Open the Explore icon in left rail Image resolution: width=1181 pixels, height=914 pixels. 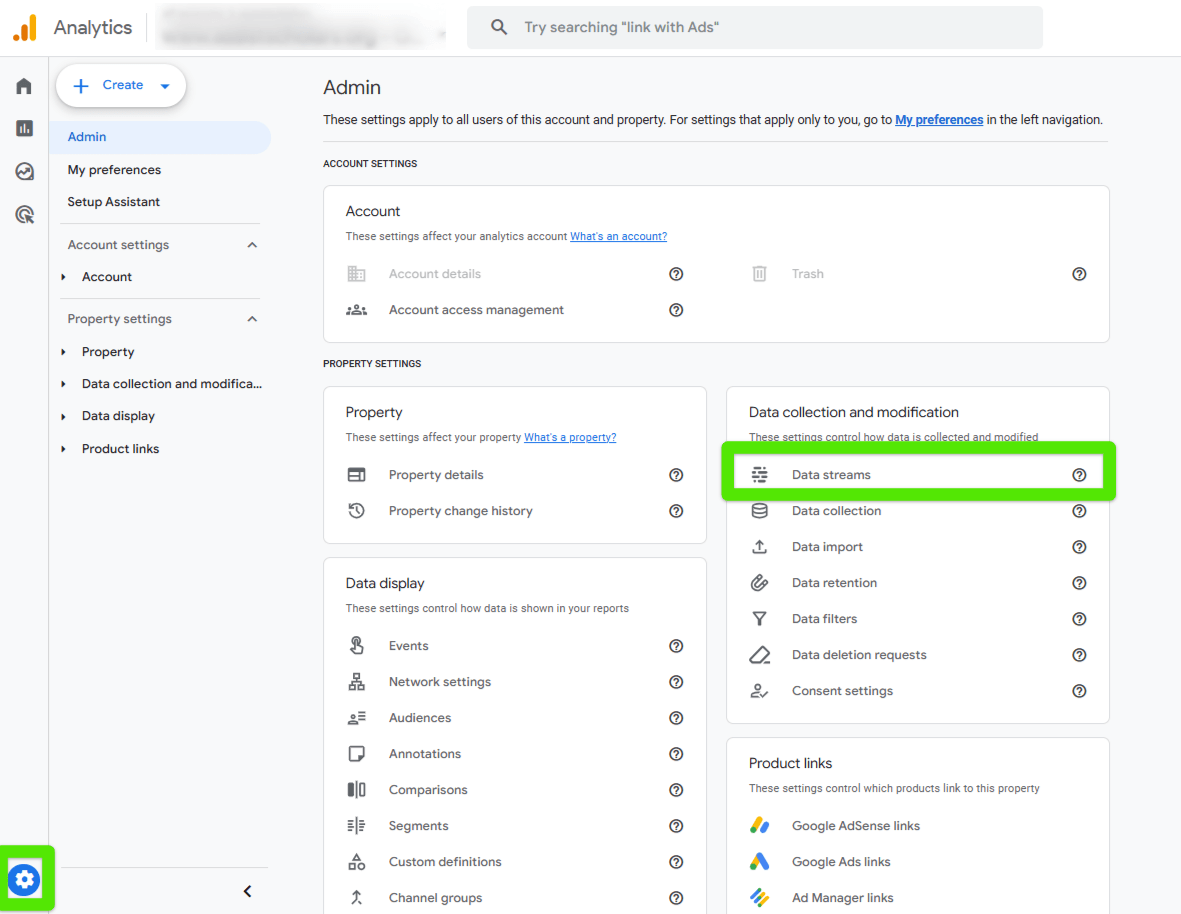coord(24,171)
